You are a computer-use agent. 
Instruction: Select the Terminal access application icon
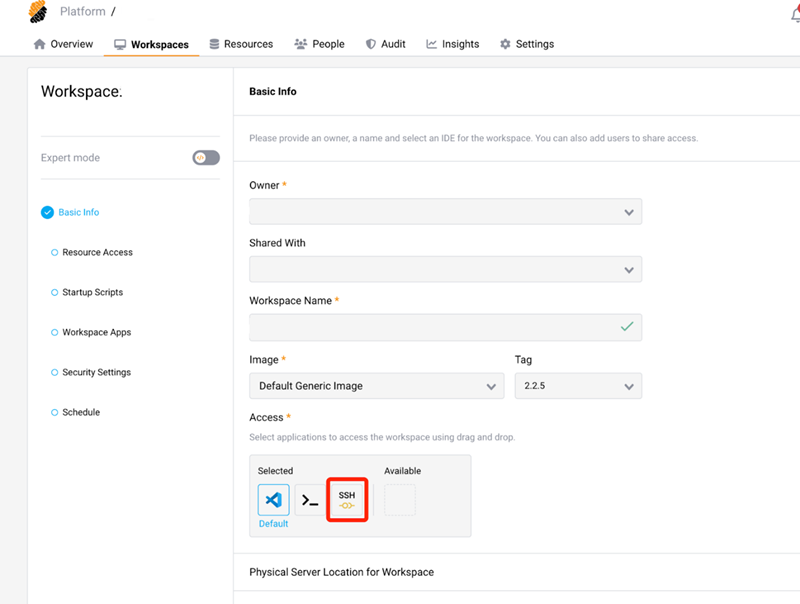coord(310,499)
